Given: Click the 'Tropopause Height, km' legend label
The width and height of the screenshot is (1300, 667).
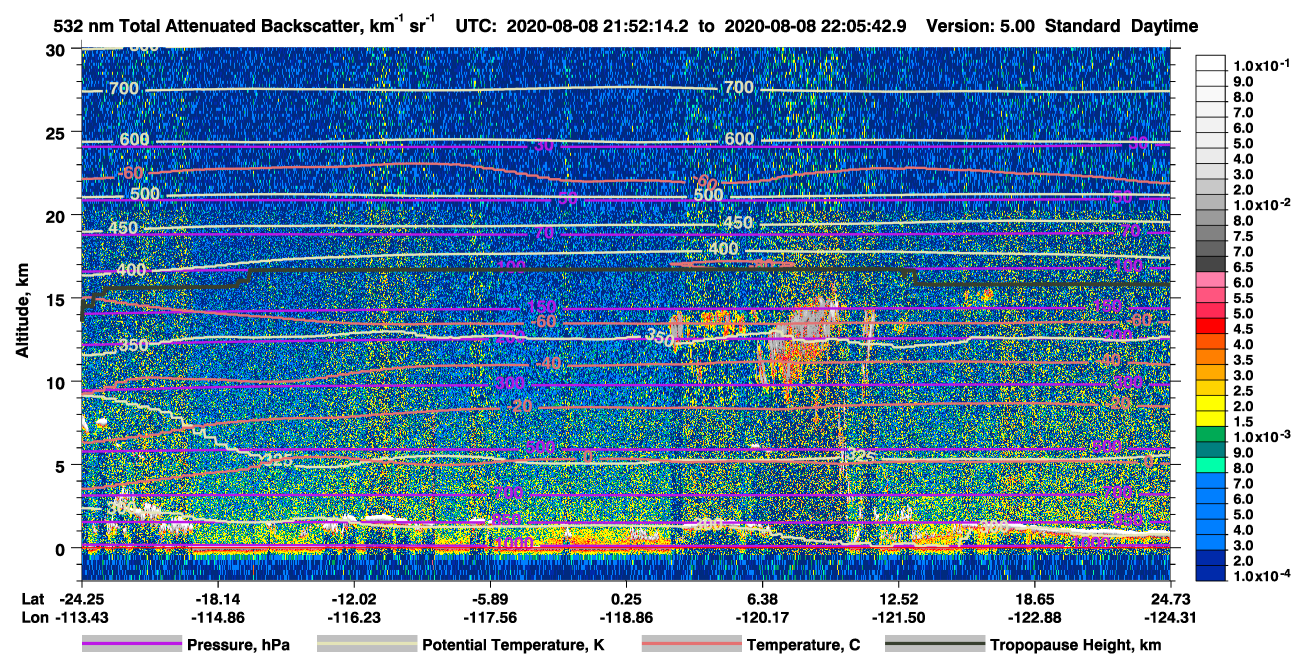Looking at the screenshot, I should click(1075, 646).
